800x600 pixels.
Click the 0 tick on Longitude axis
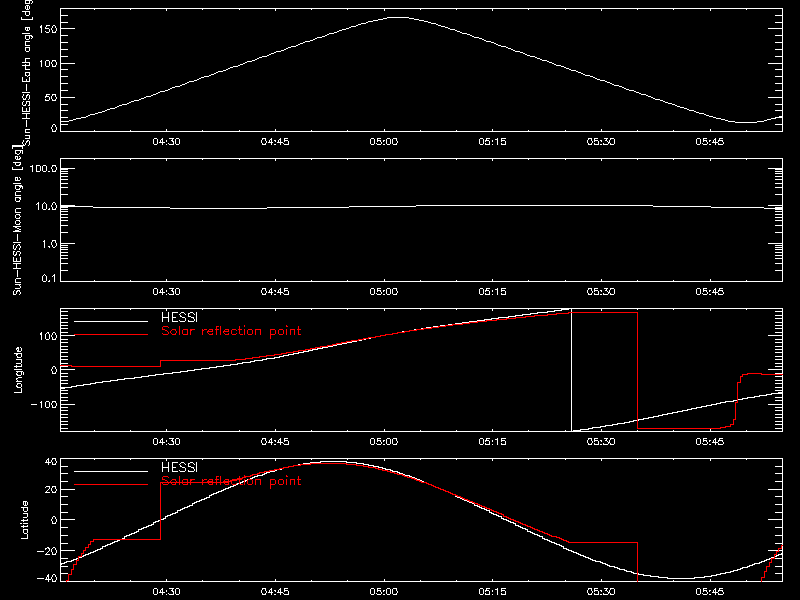click(54, 370)
